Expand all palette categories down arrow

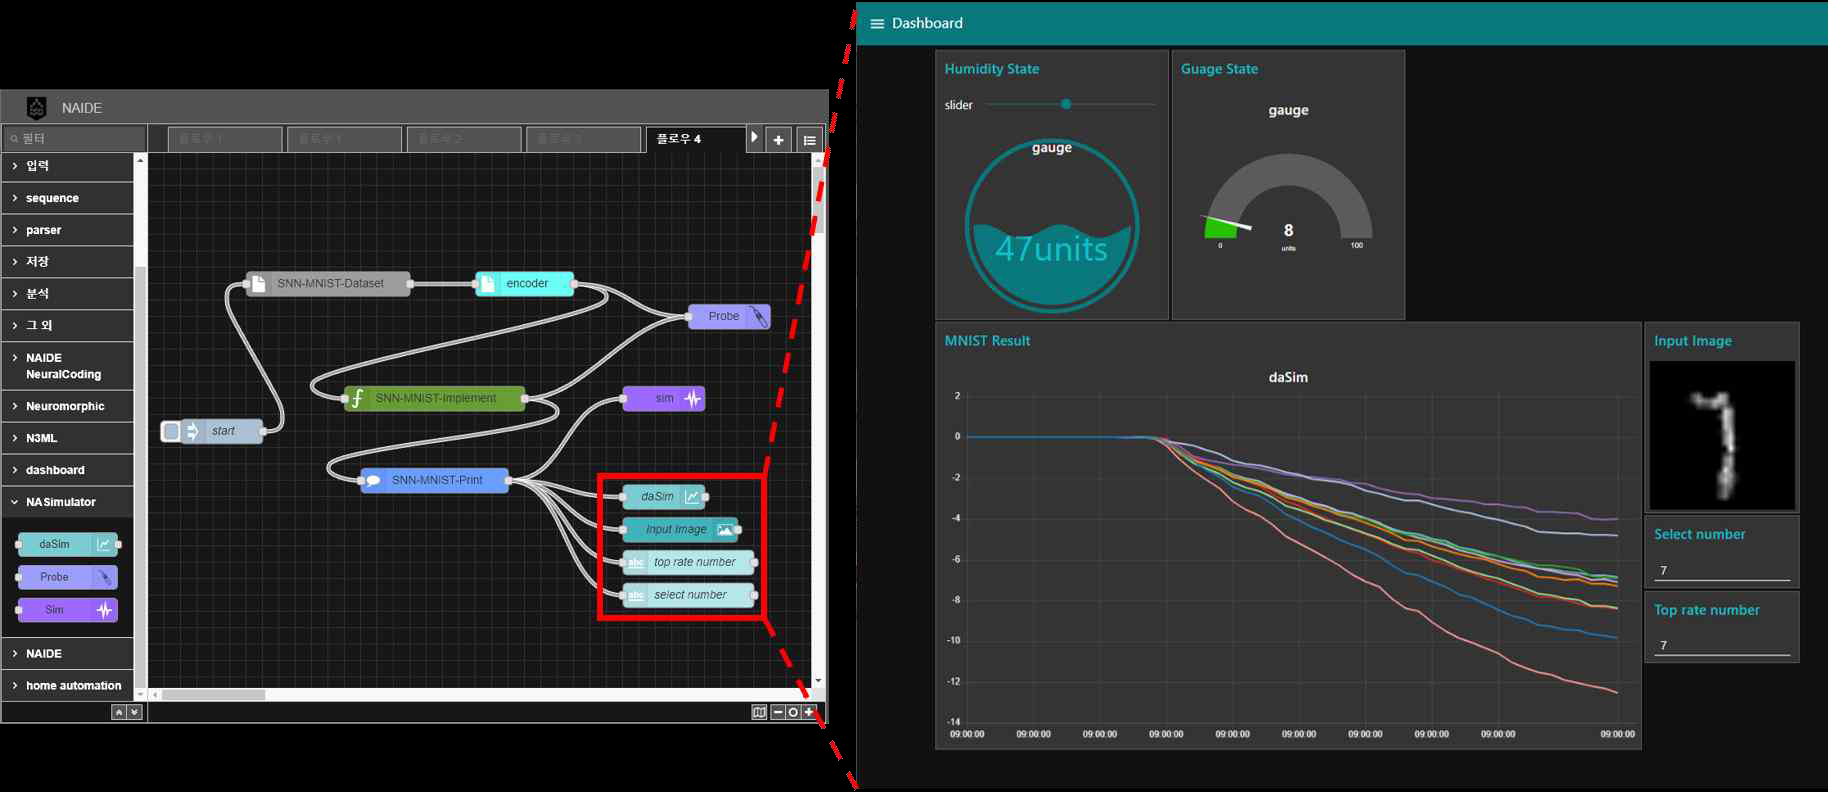pos(134,712)
